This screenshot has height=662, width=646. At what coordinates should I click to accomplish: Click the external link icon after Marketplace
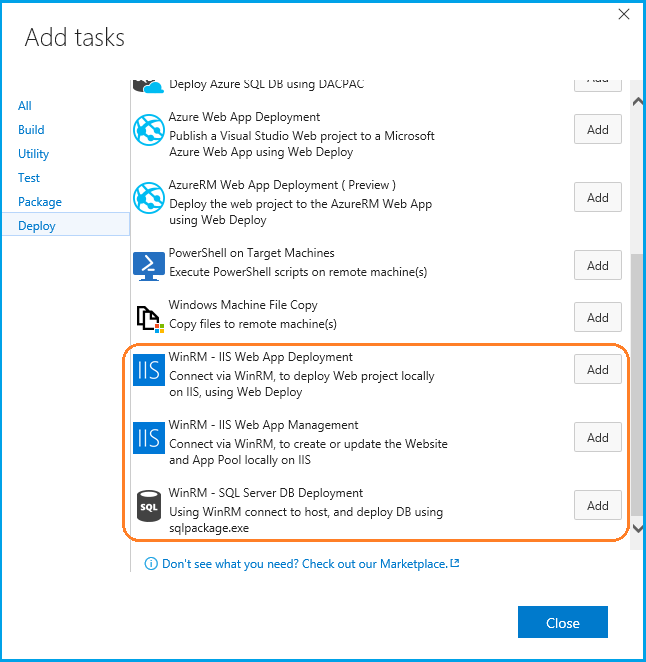[x=455, y=563]
